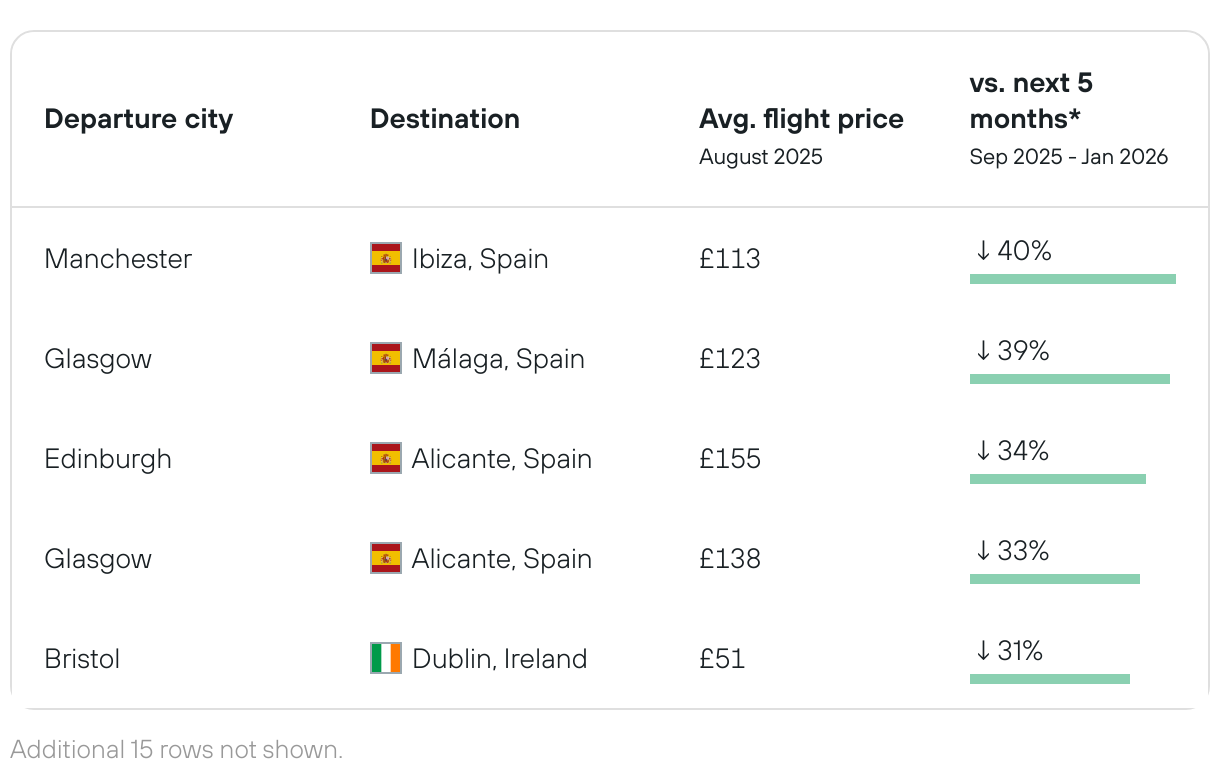Click the Ireland flag beside Dublin
1220x776 pixels.
[x=386, y=659]
